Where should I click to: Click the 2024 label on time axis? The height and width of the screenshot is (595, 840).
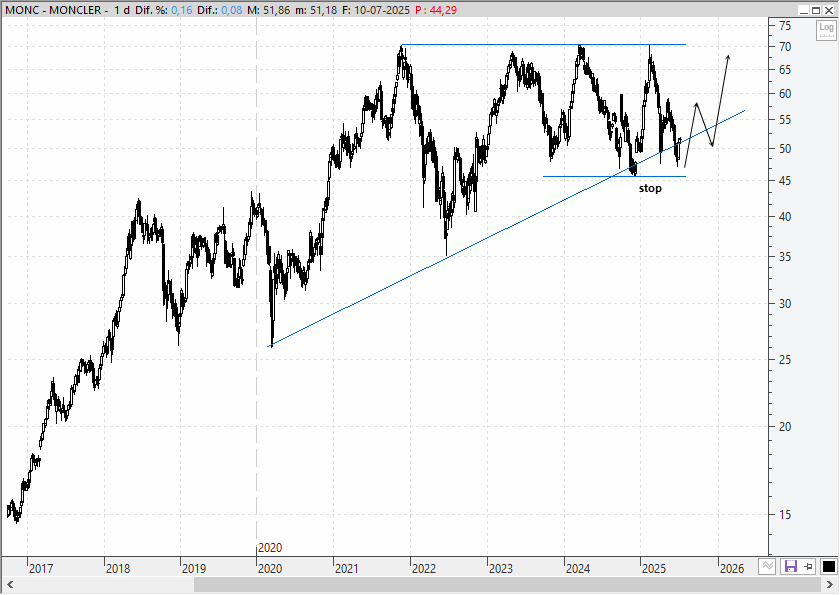point(578,568)
